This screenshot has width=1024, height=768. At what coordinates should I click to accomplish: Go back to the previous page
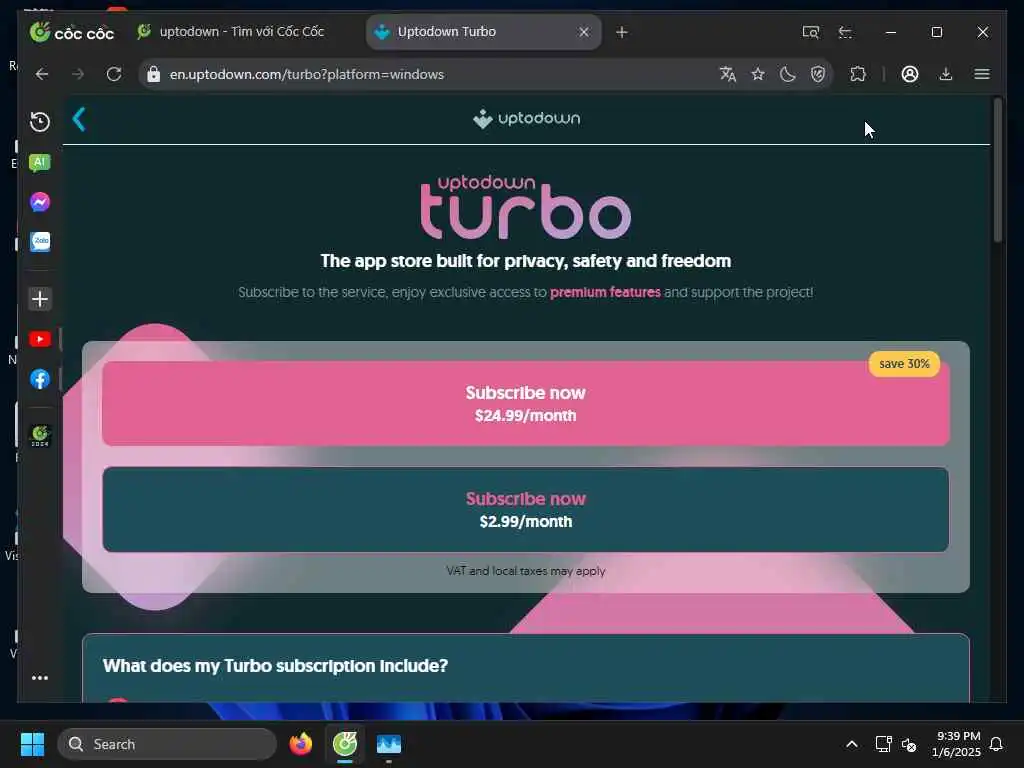(42, 74)
